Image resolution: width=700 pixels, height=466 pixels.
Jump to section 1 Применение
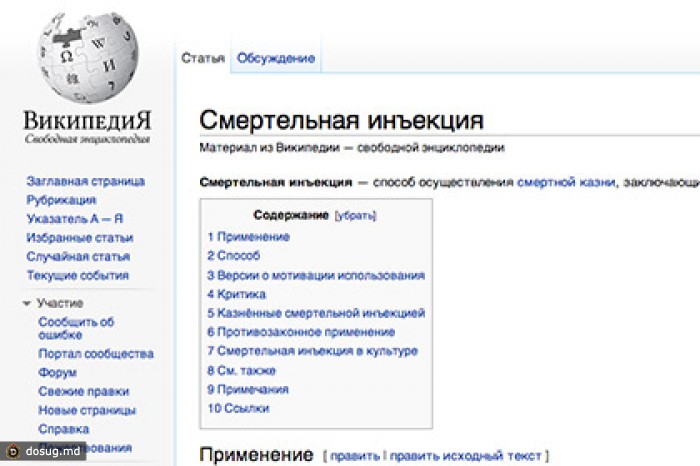tap(249, 237)
